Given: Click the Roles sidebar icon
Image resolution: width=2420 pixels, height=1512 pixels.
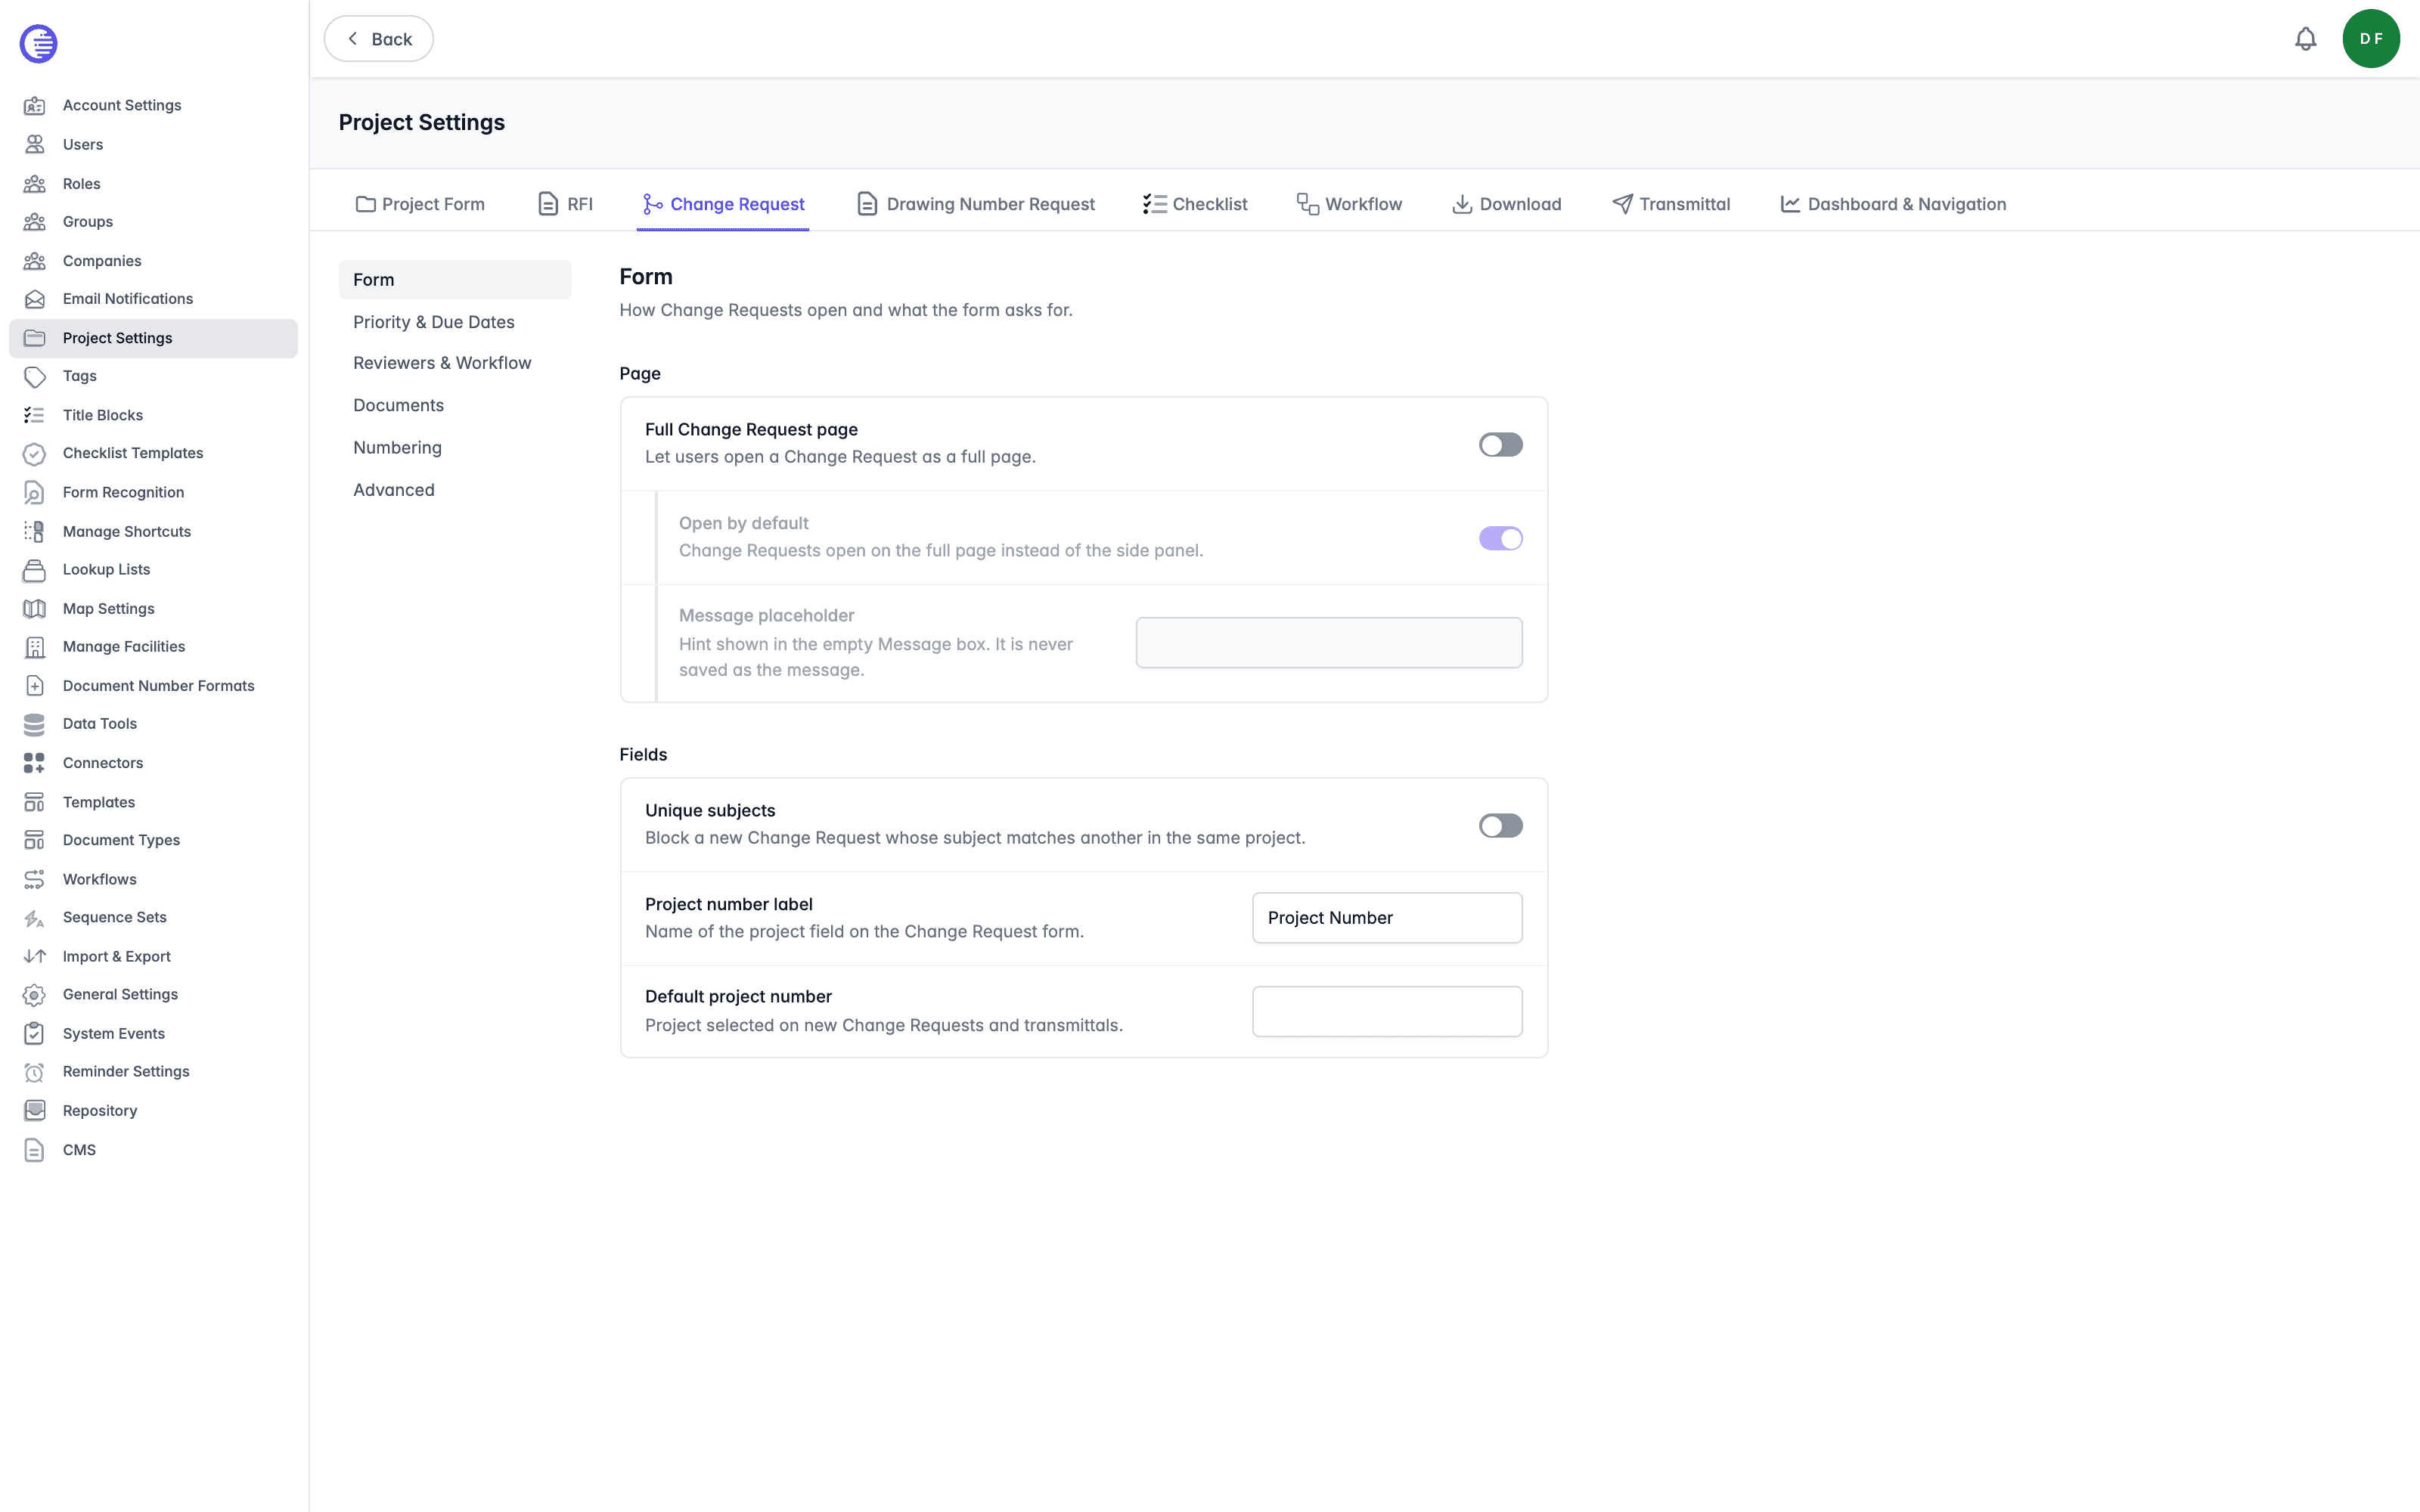Looking at the screenshot, I should [35, 183].
